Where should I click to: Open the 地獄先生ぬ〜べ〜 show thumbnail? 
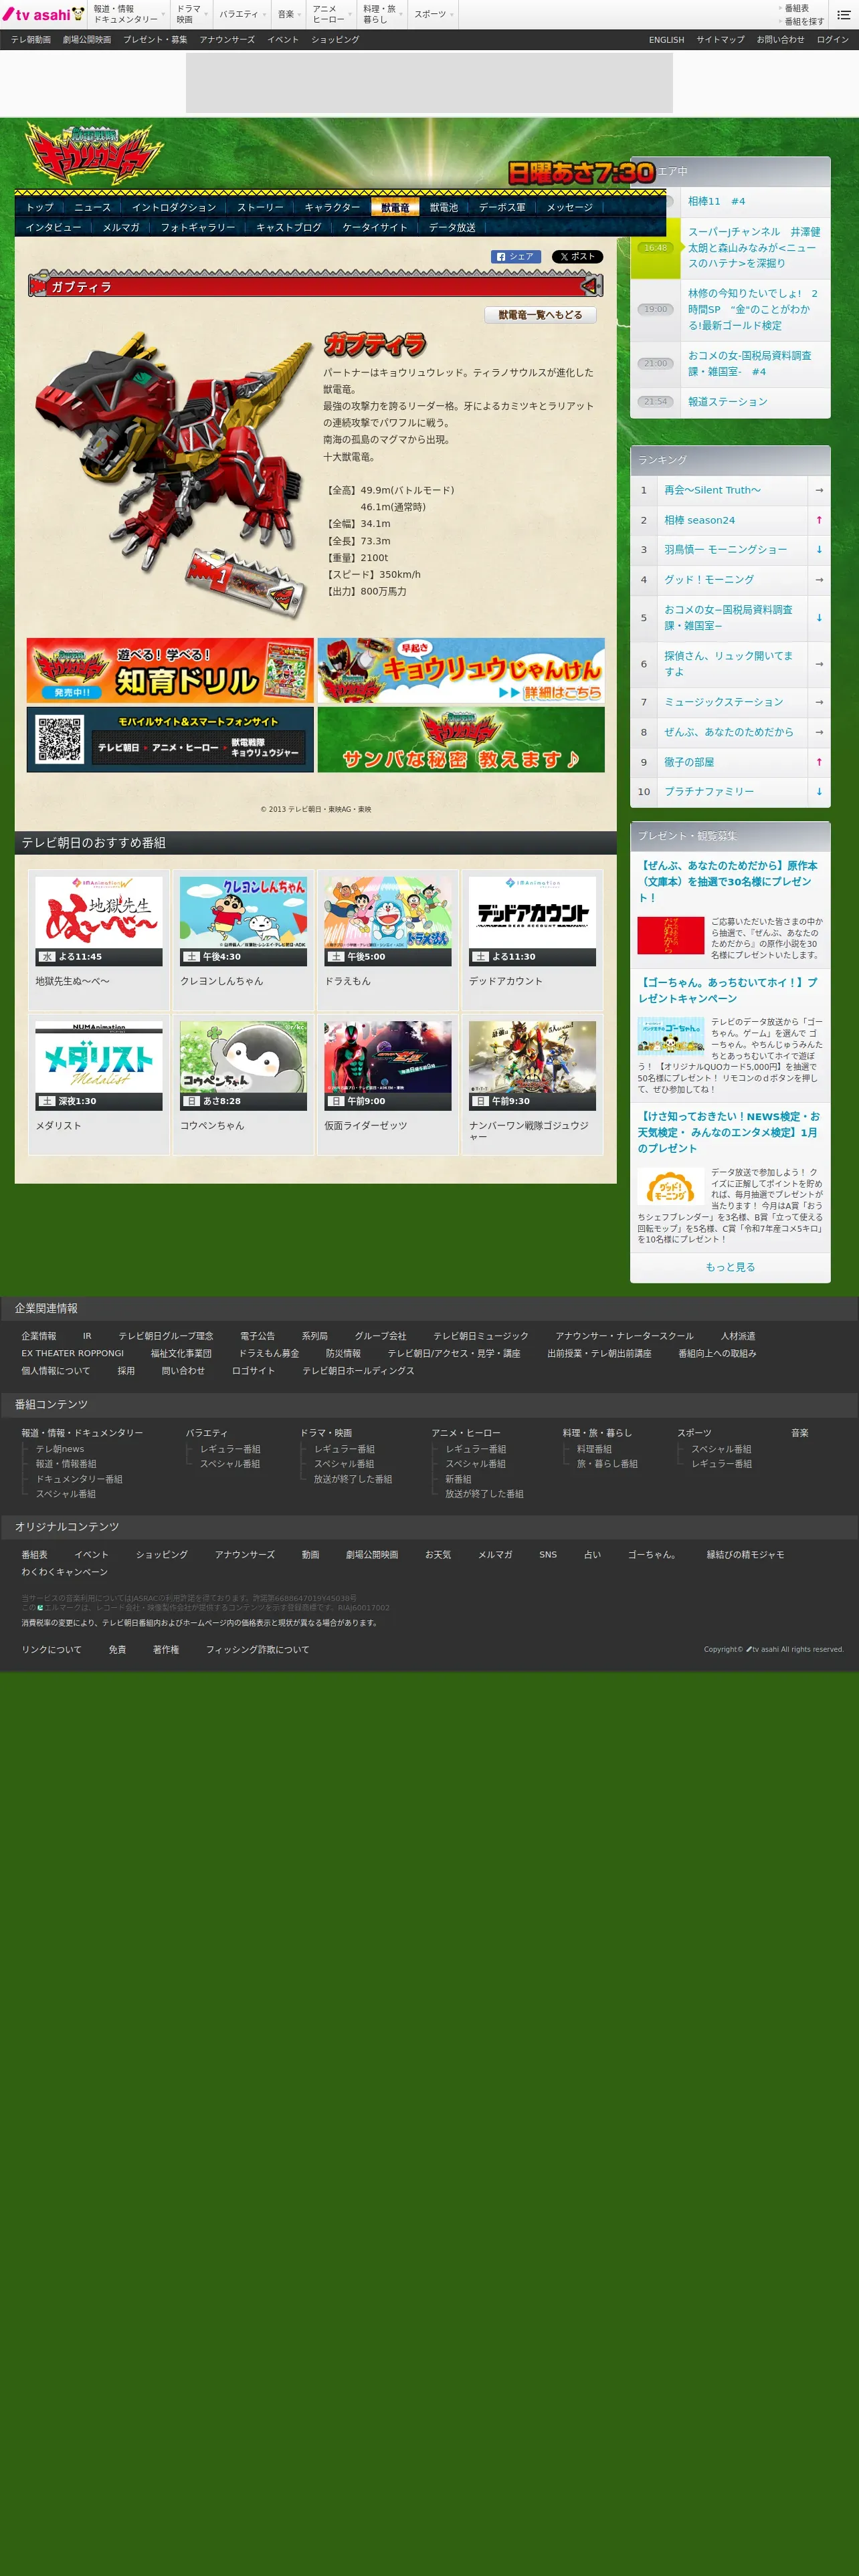99,921
